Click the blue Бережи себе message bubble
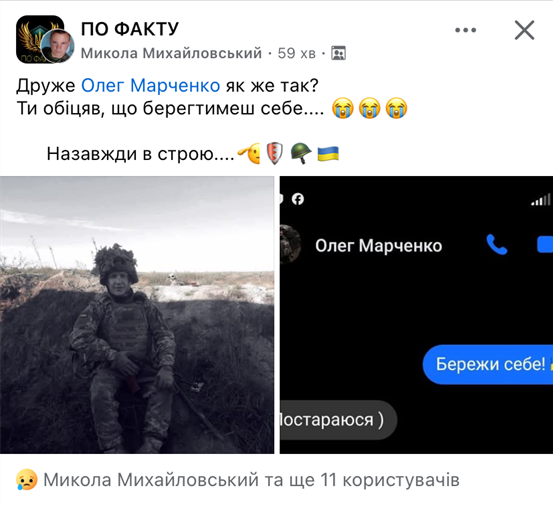 pos(488,364)
